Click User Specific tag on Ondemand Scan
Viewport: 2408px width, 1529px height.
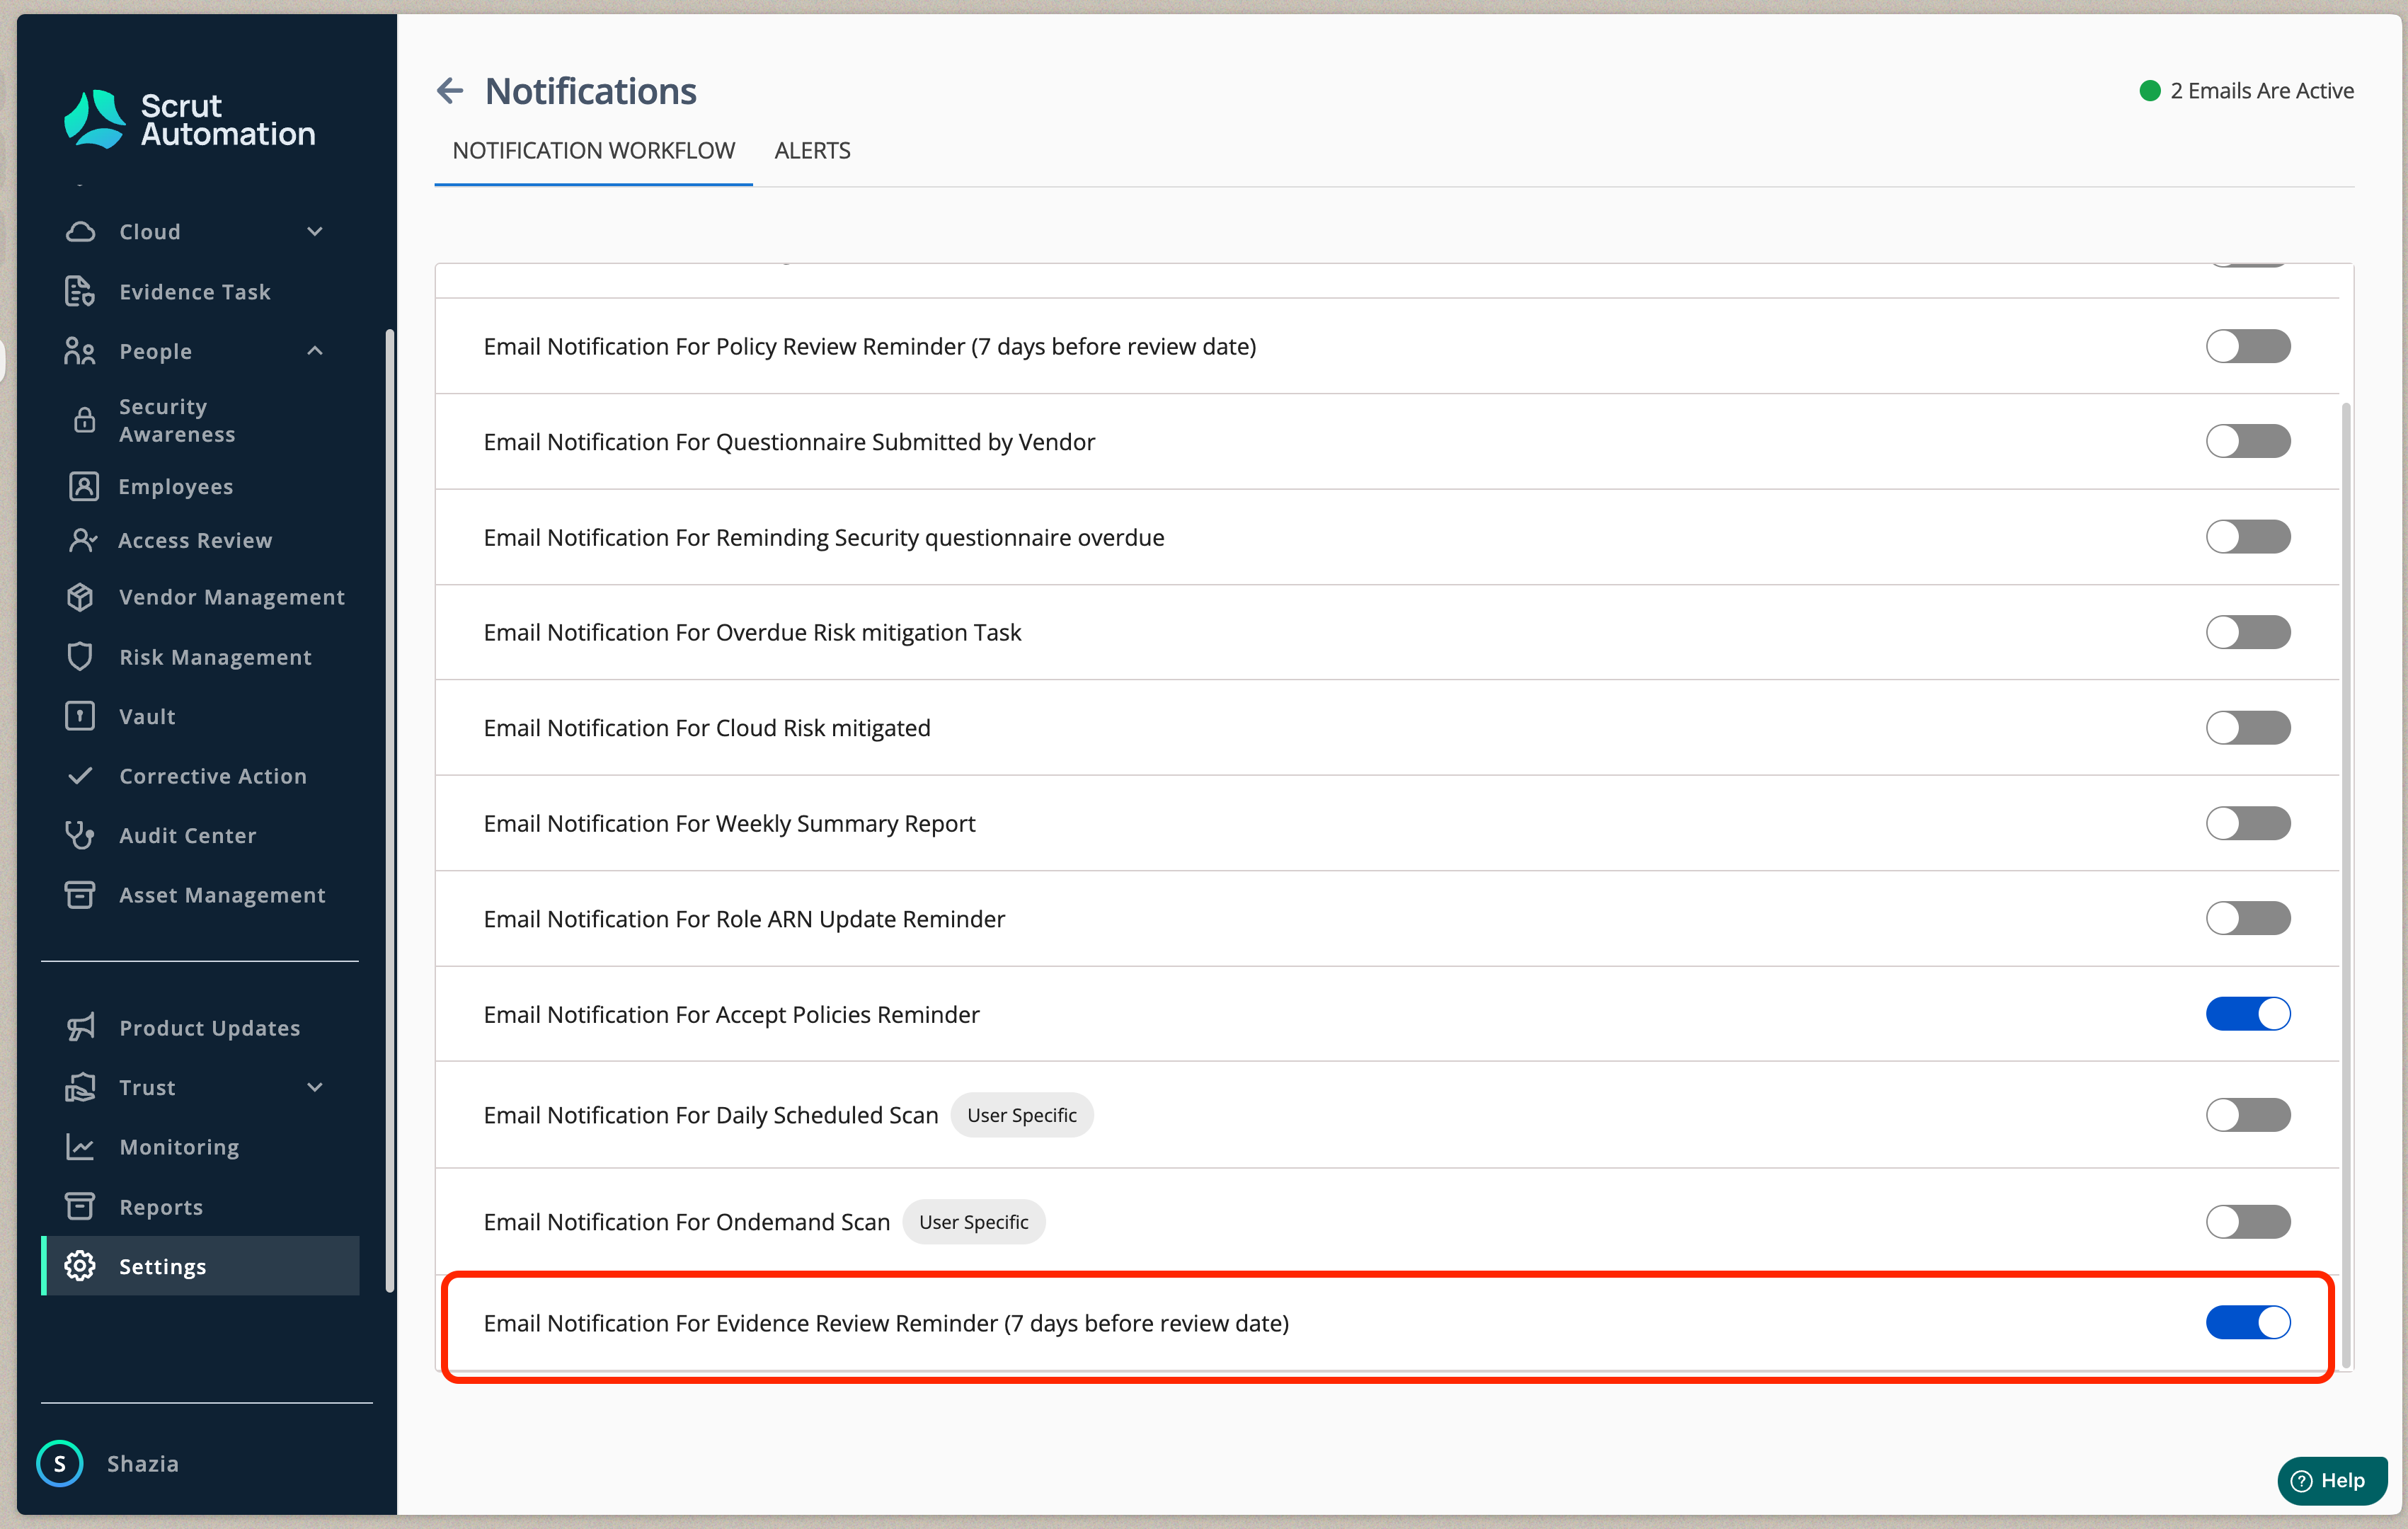974,1222
